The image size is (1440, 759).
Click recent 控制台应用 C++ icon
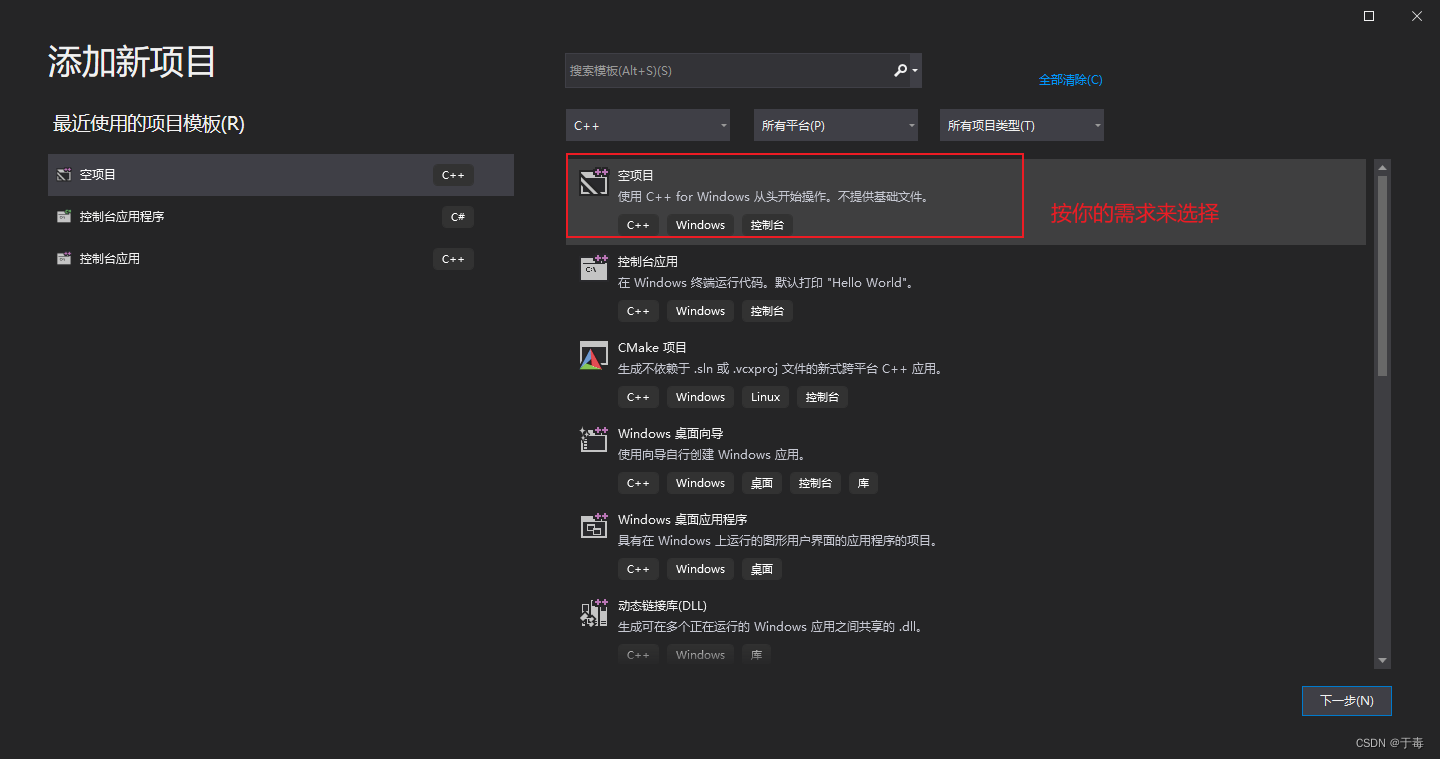tap(64, 258)
